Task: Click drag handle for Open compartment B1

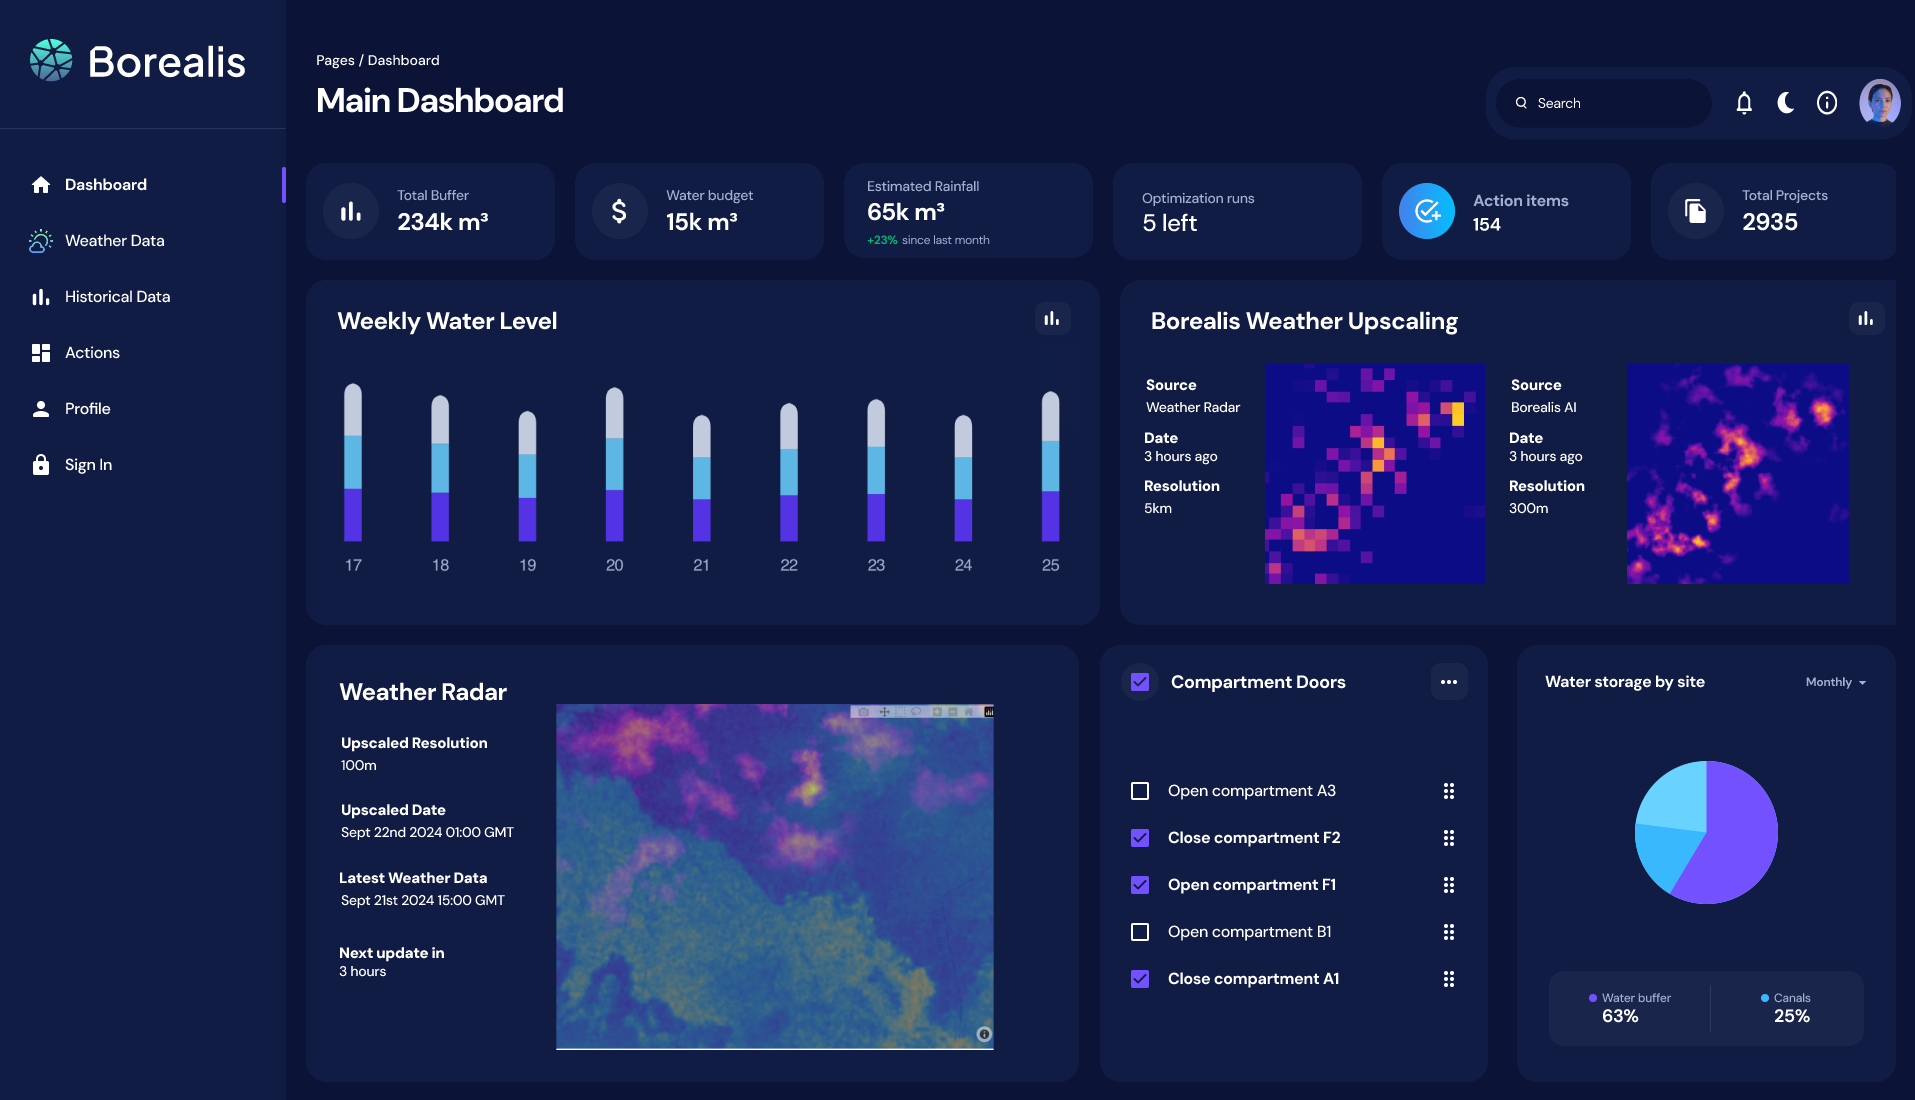Action: (1449, 932)
